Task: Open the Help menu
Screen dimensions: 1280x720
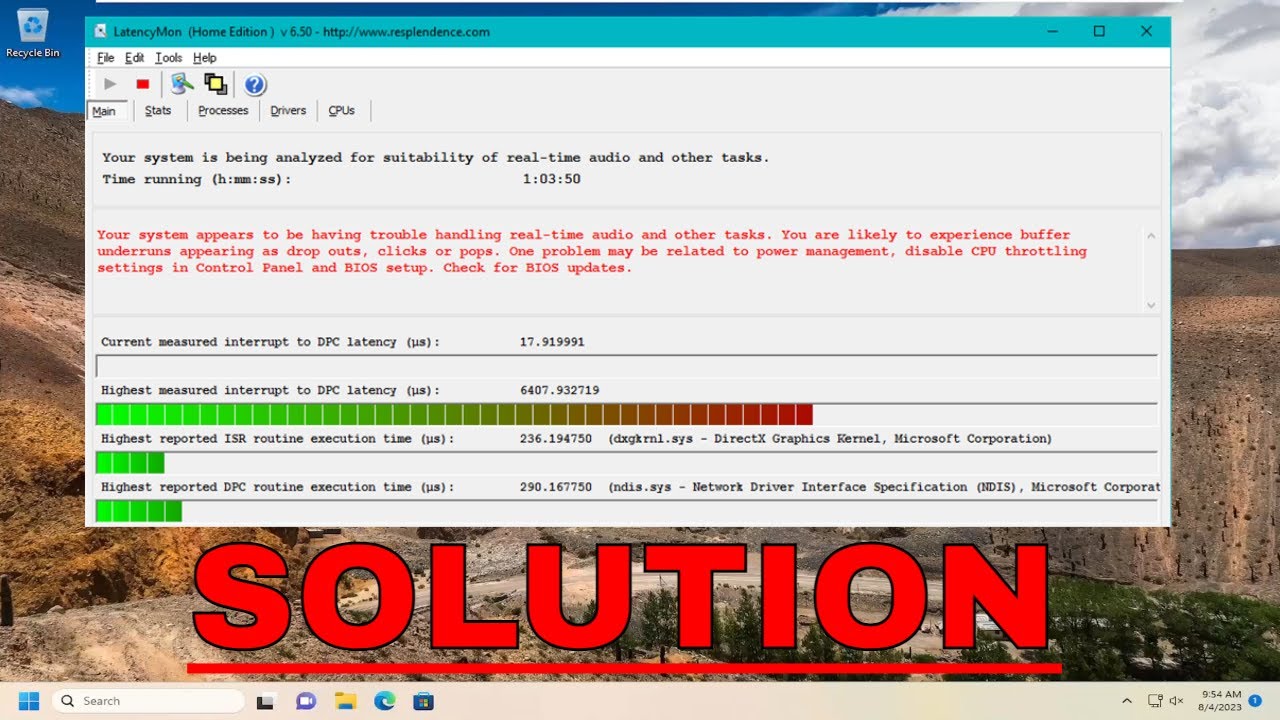Action: click(x=204, y=58)
